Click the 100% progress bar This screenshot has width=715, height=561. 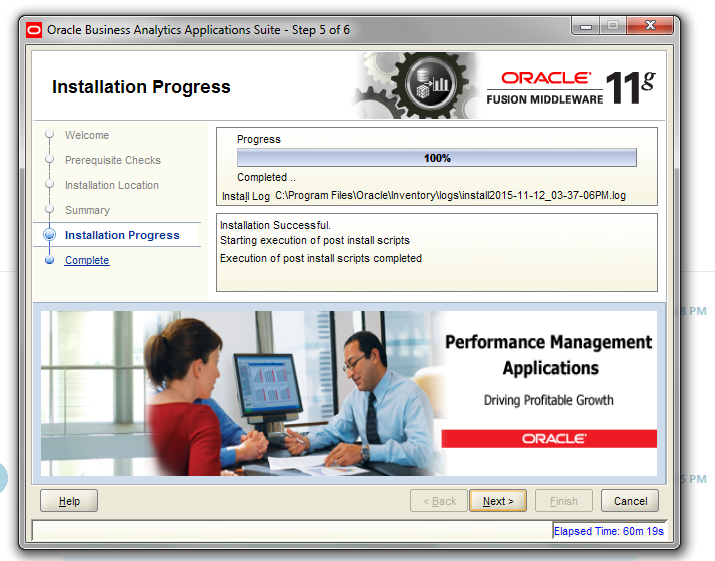point(437,158)
